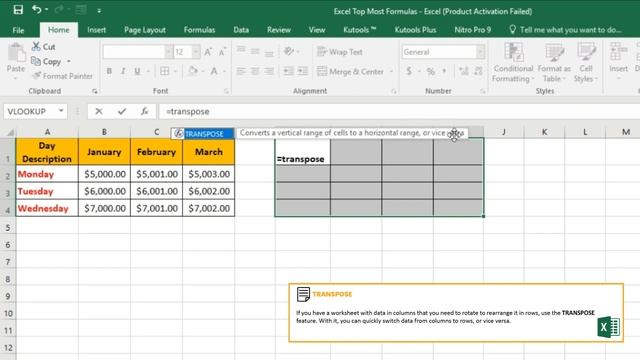
Task: Open the Customize Quick Access Toolbar dropdown
Action: [99, 11]
